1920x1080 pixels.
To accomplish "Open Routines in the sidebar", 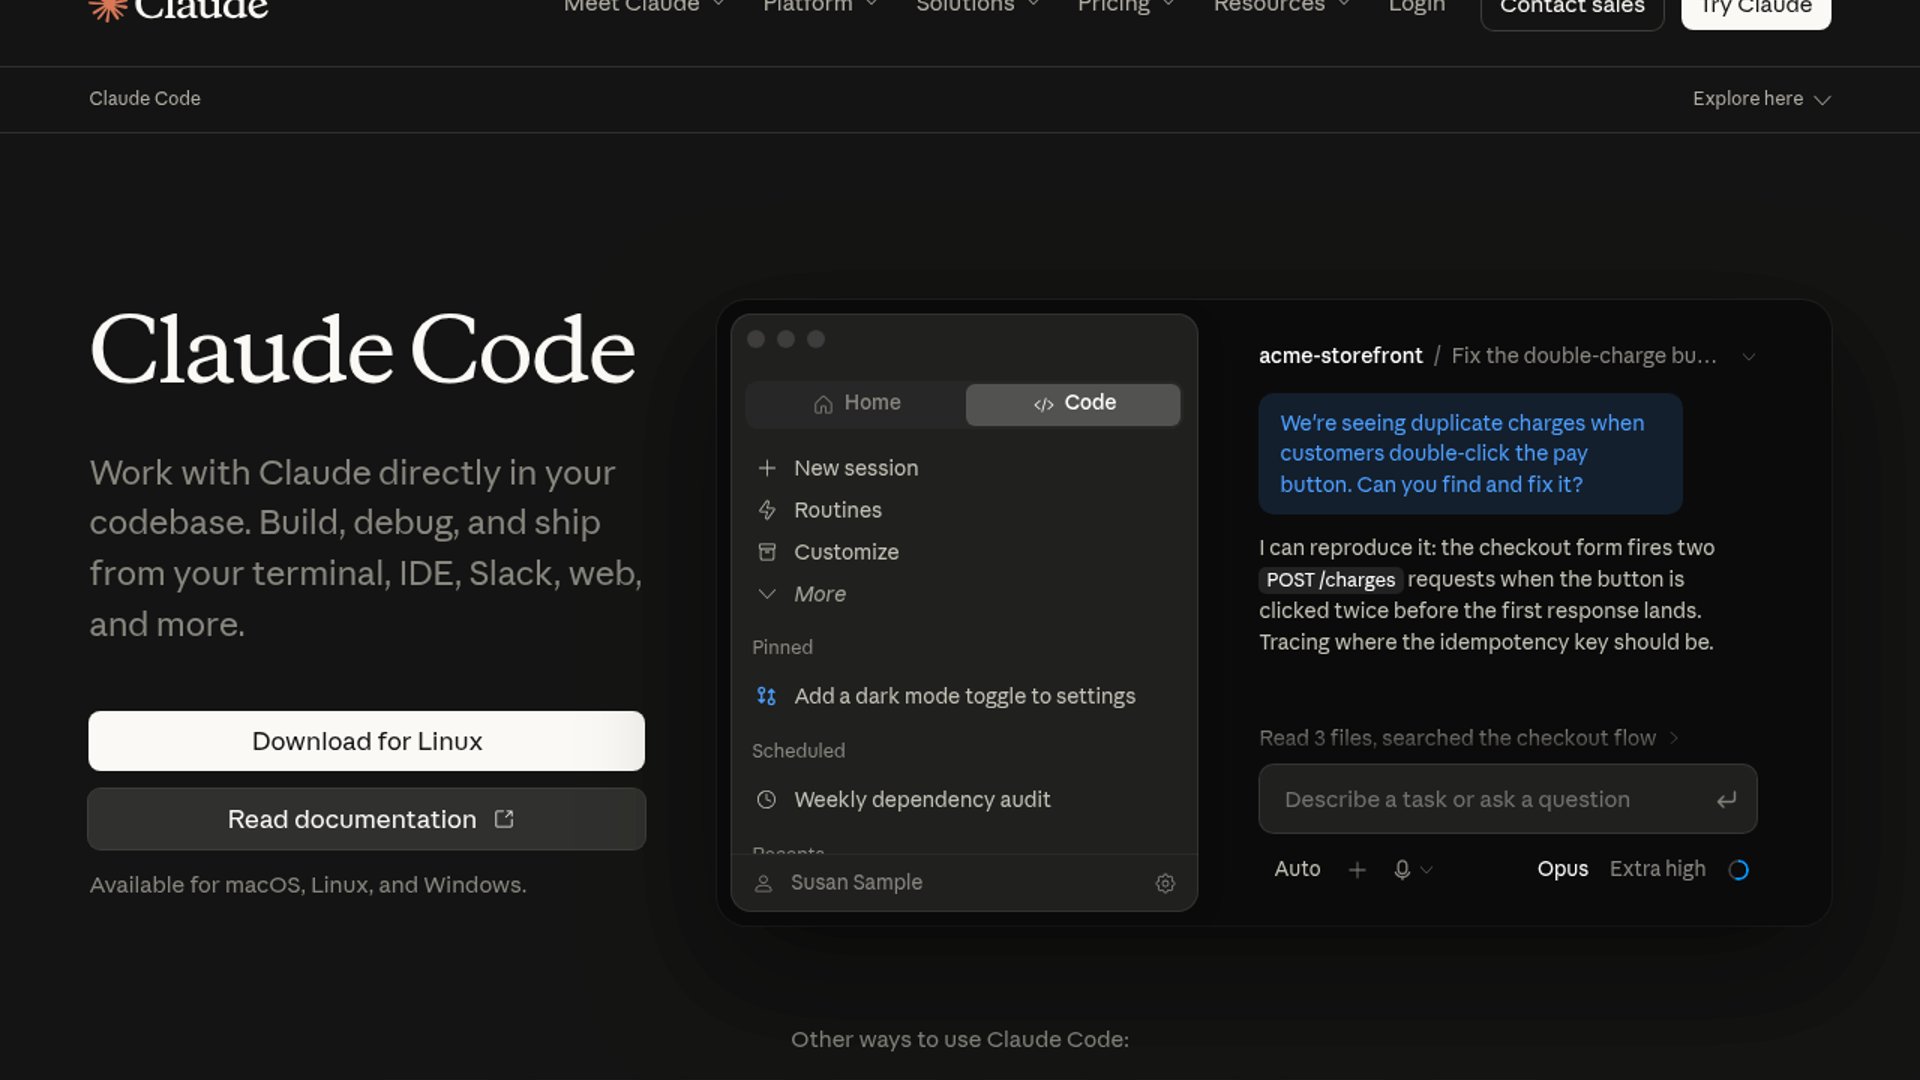I will (838, 510).
